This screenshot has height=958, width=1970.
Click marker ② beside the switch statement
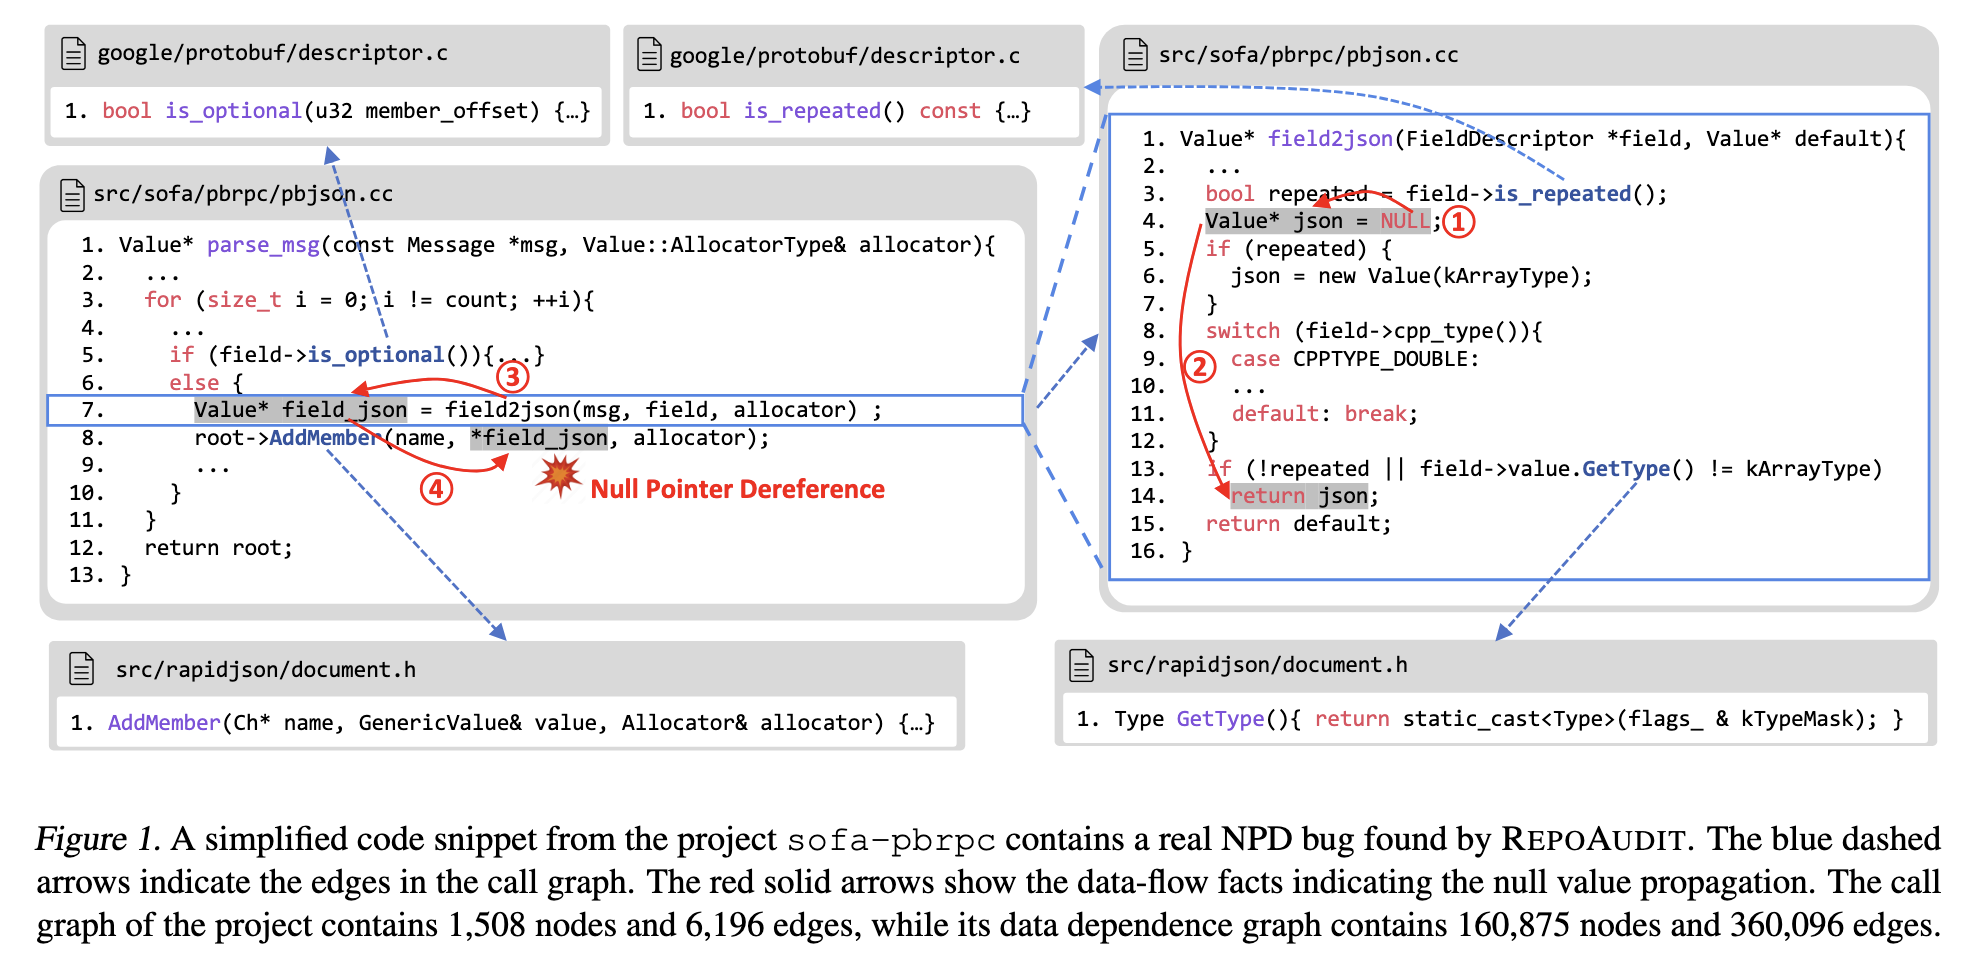[1201, 367]
